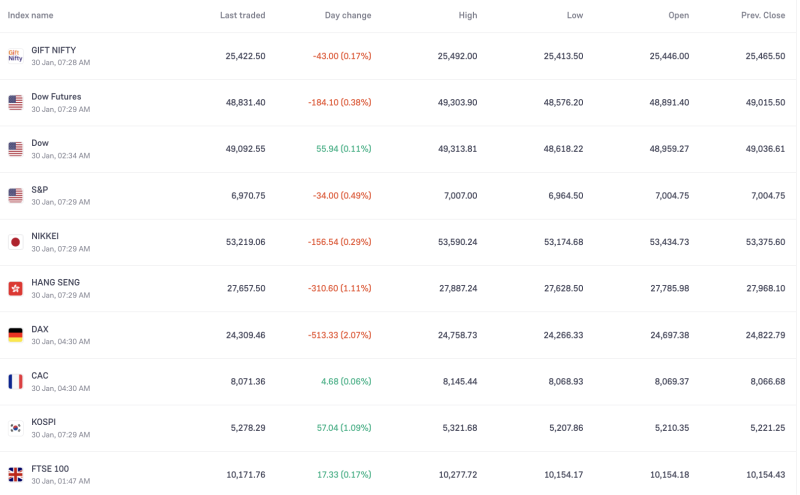Sort by Day change column header
800x495 pixels.
pyautogui.click(x=348, y=15)
